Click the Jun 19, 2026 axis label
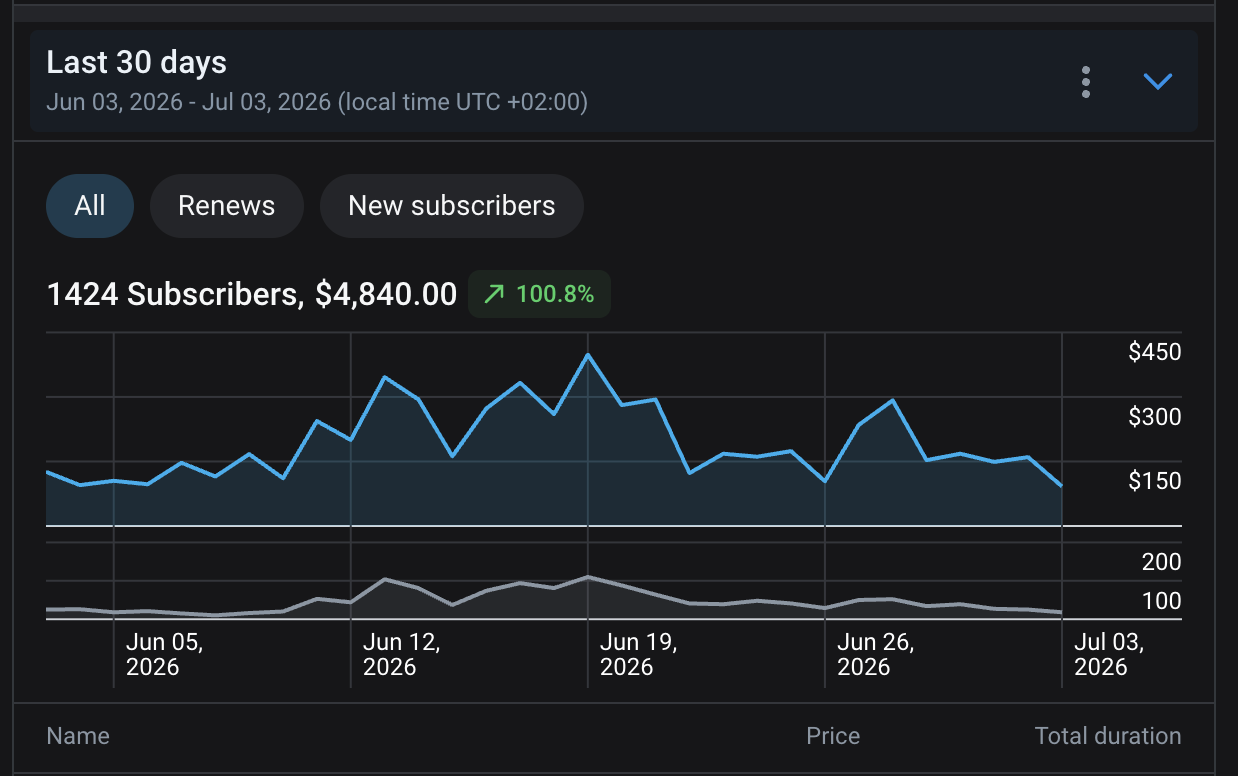Viewport: 1238px width, 776px height. (x=639, y=654)
